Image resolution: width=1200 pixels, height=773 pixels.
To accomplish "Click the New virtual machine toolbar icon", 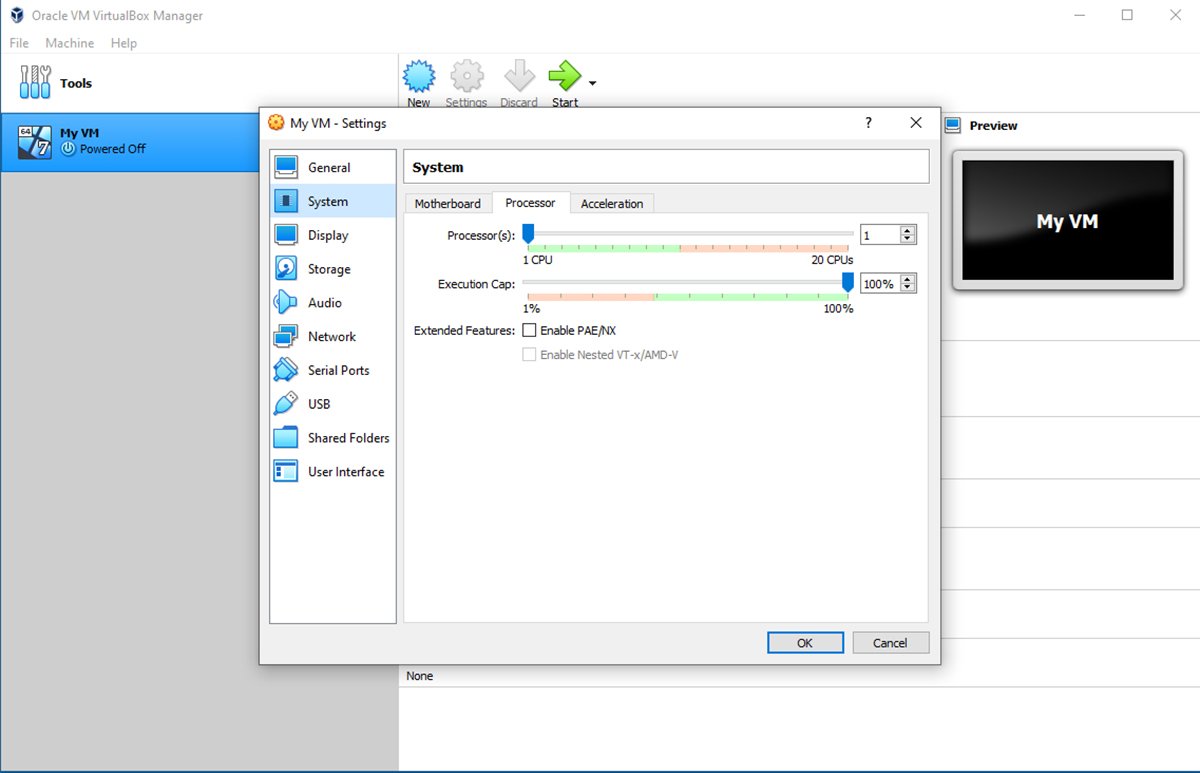I will pos(418,77).
